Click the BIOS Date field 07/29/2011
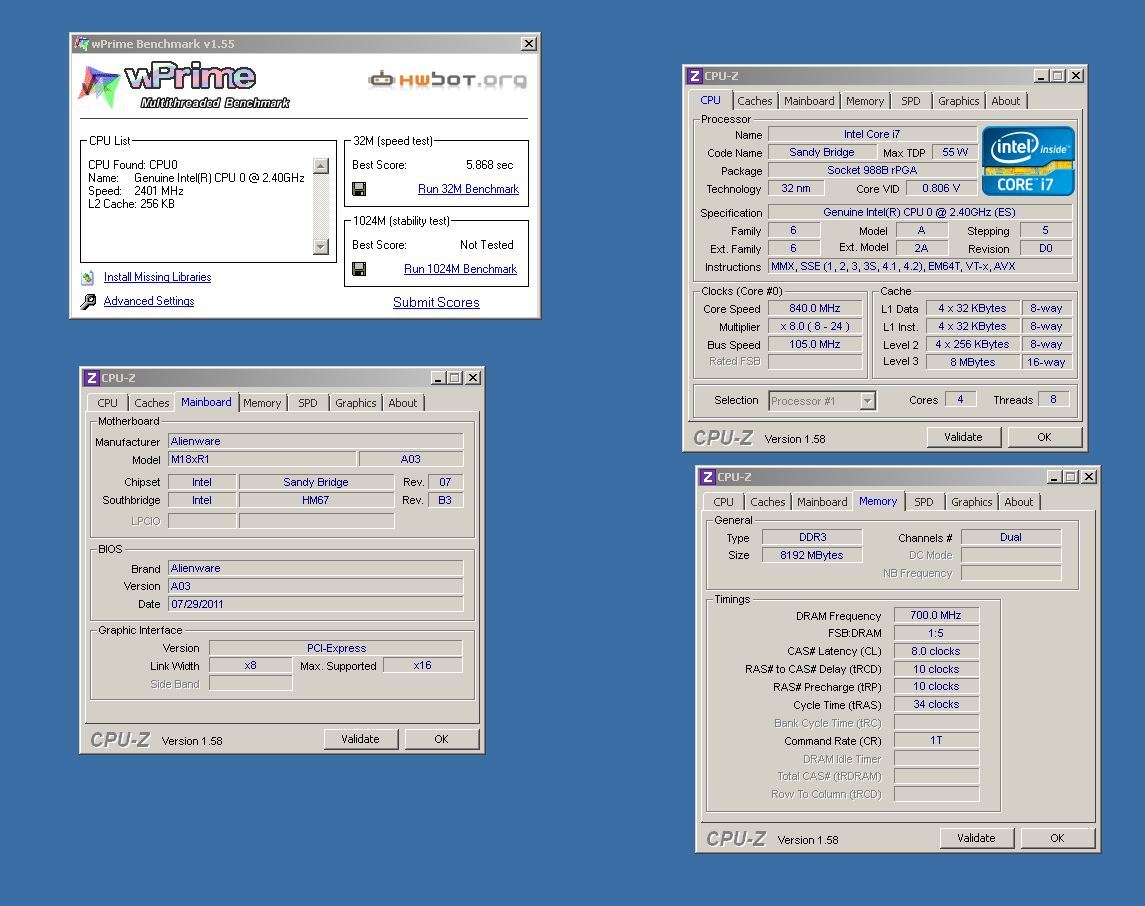This screenshot has height=906, width=1145. point(315,604)
